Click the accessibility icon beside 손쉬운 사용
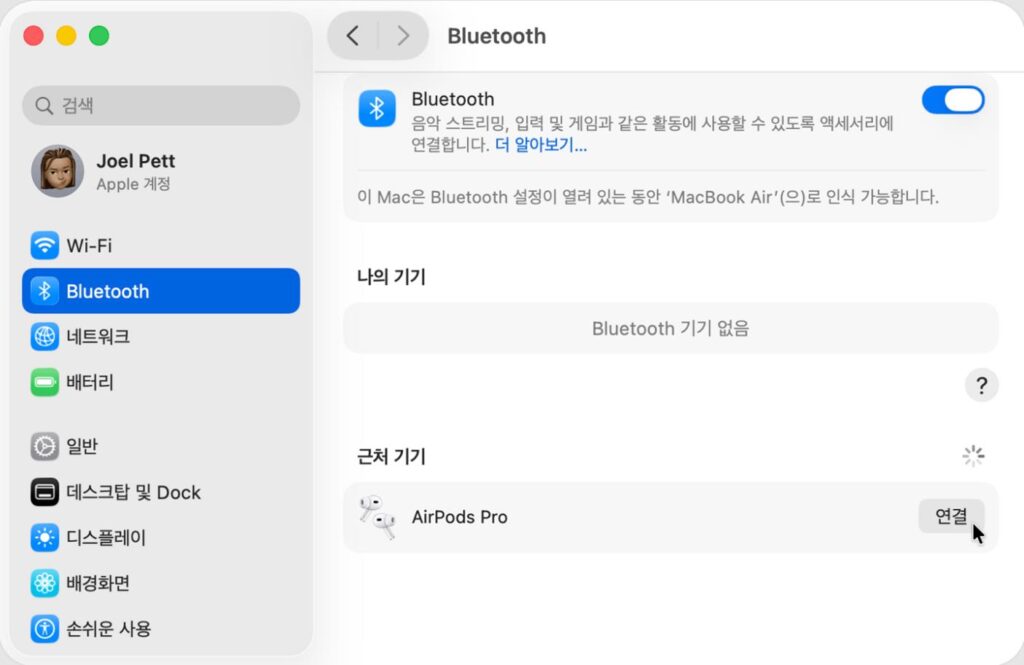 click(44, 628)
